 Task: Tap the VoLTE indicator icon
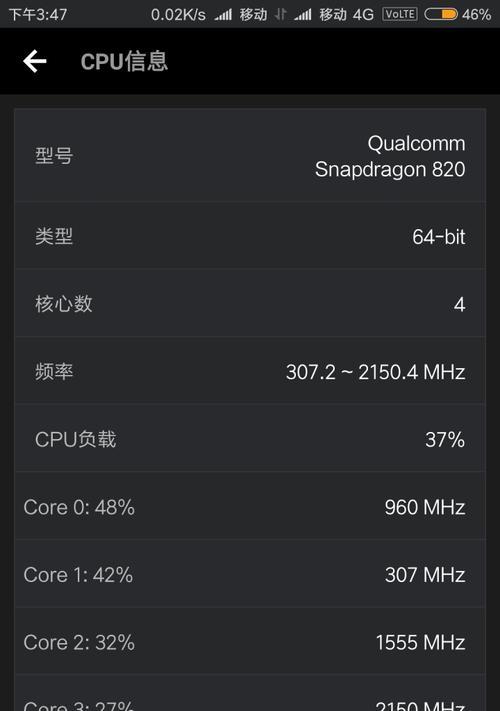pos(400,14)
